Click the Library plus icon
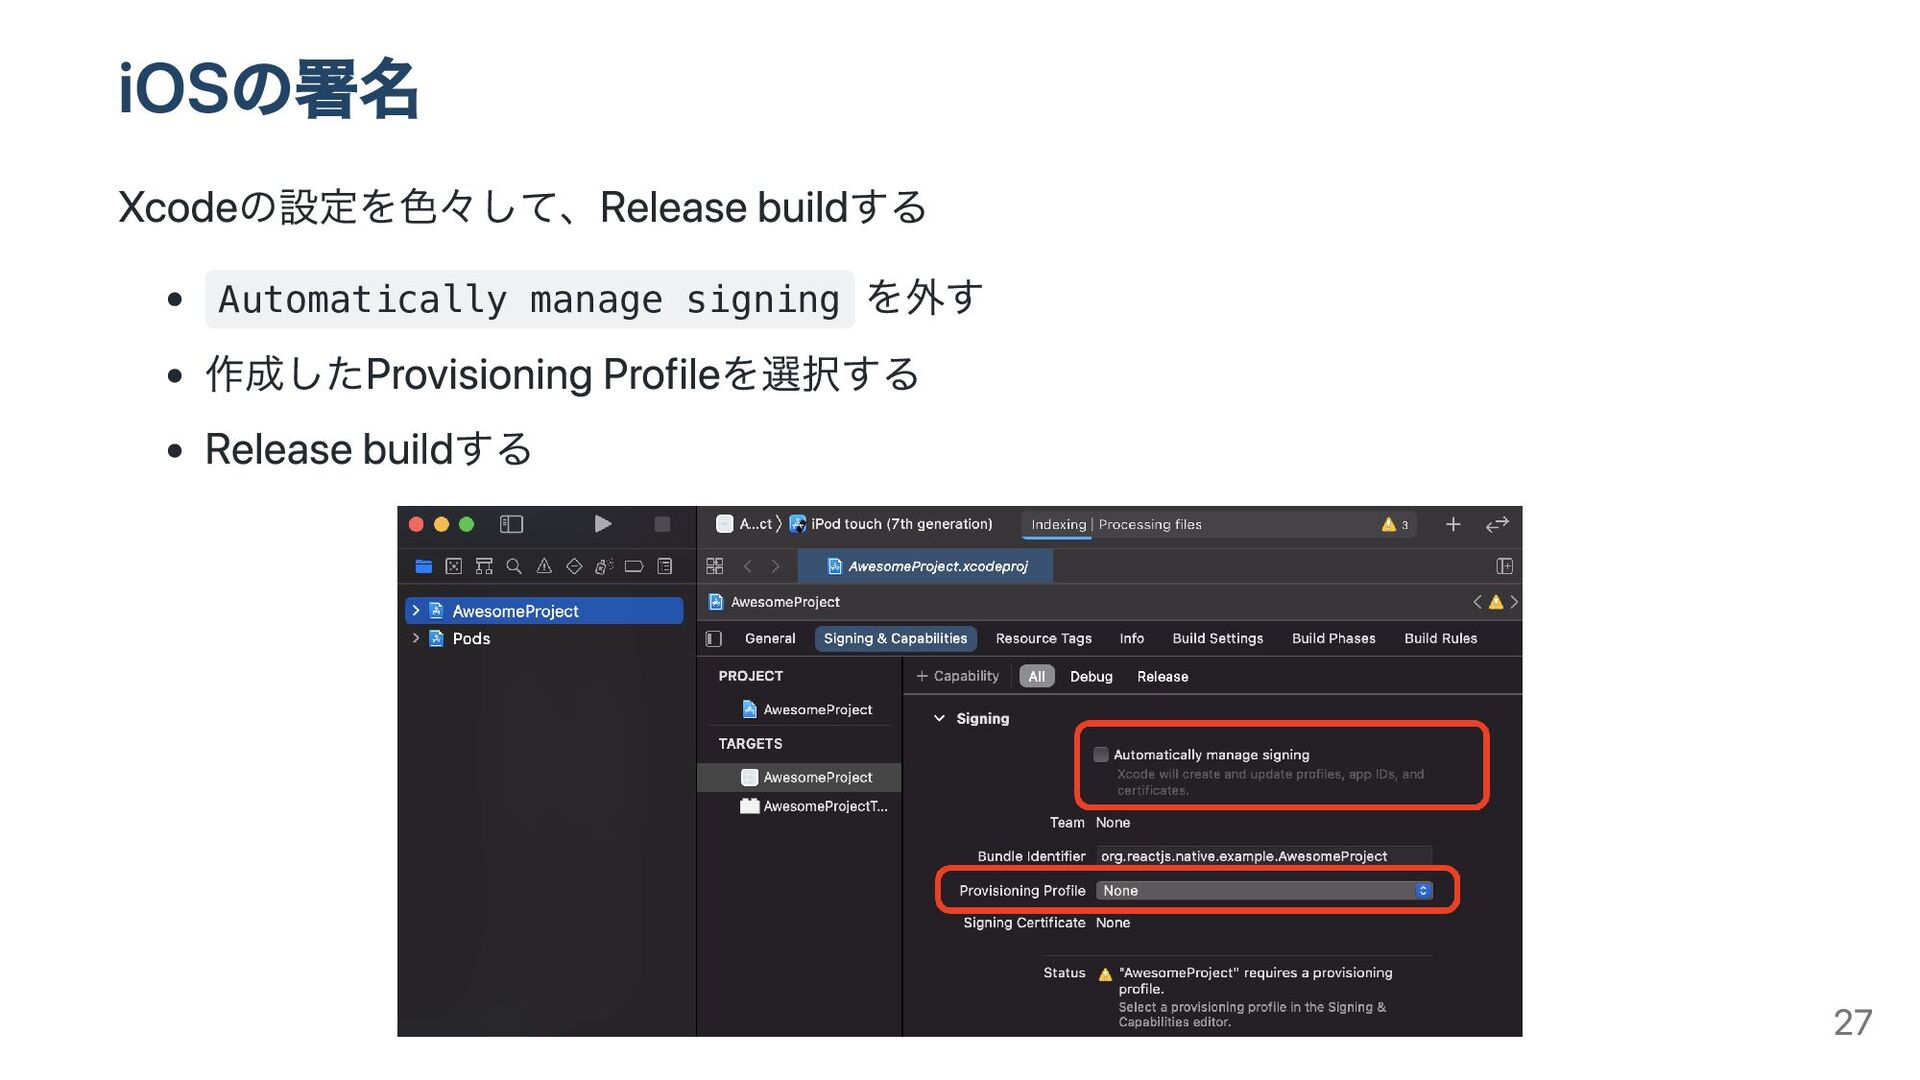1920x1080 pixels. click(x=1453, y=524)
